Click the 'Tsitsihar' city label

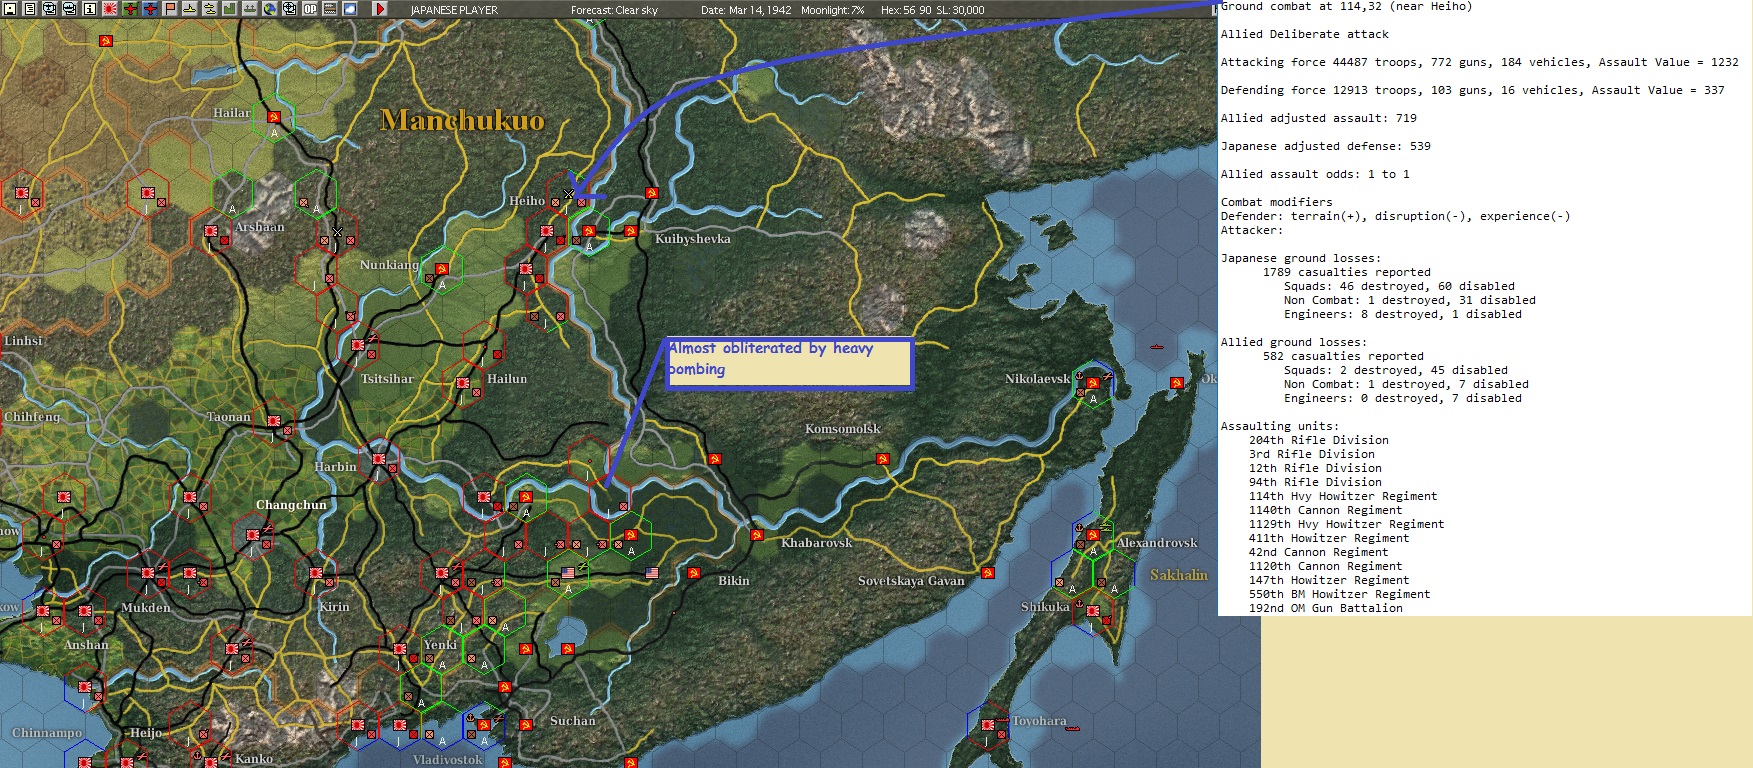pyautogui.click(x=387, y=379)
